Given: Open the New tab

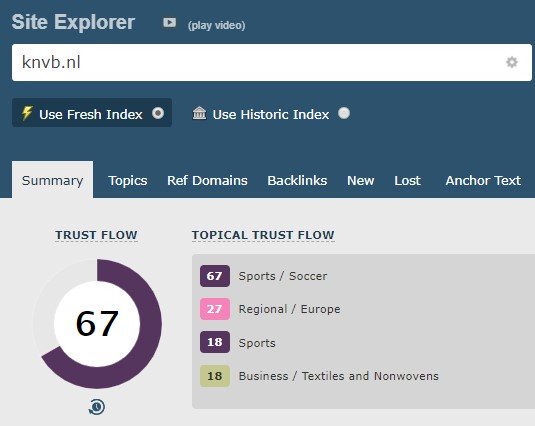Looking at the screenshot, I should coord(361,180).
